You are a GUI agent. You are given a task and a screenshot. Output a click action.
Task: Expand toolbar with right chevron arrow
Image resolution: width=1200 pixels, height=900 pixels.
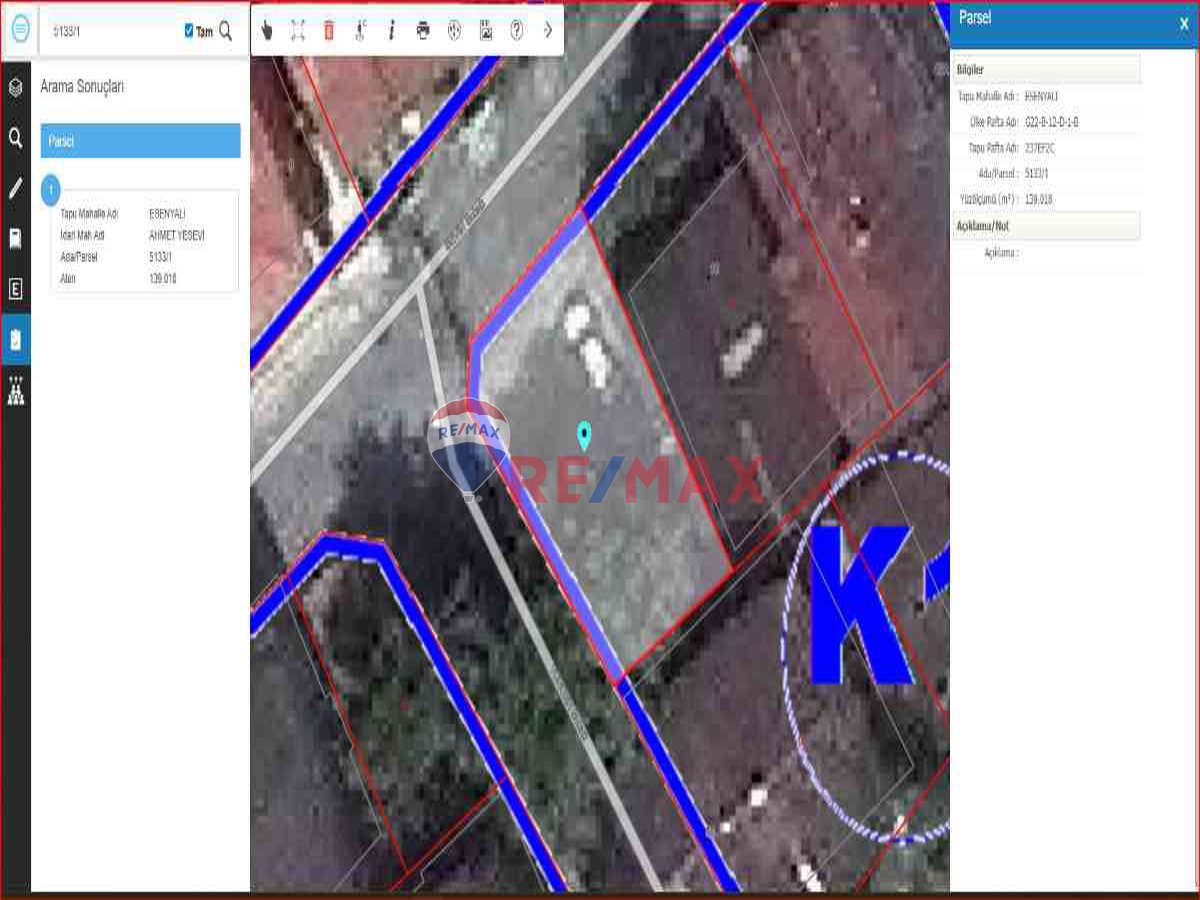pyautogui.click(x=548, y=30)
